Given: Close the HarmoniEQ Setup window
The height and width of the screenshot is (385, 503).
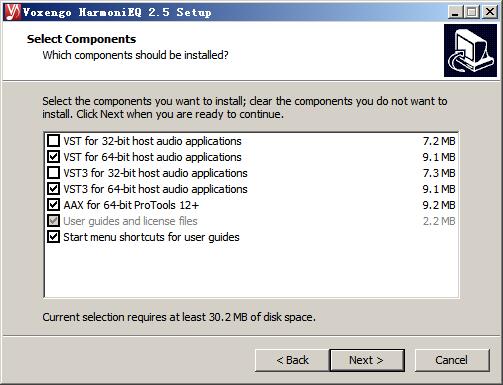Looking at the screenshot, I should point(490,12).
